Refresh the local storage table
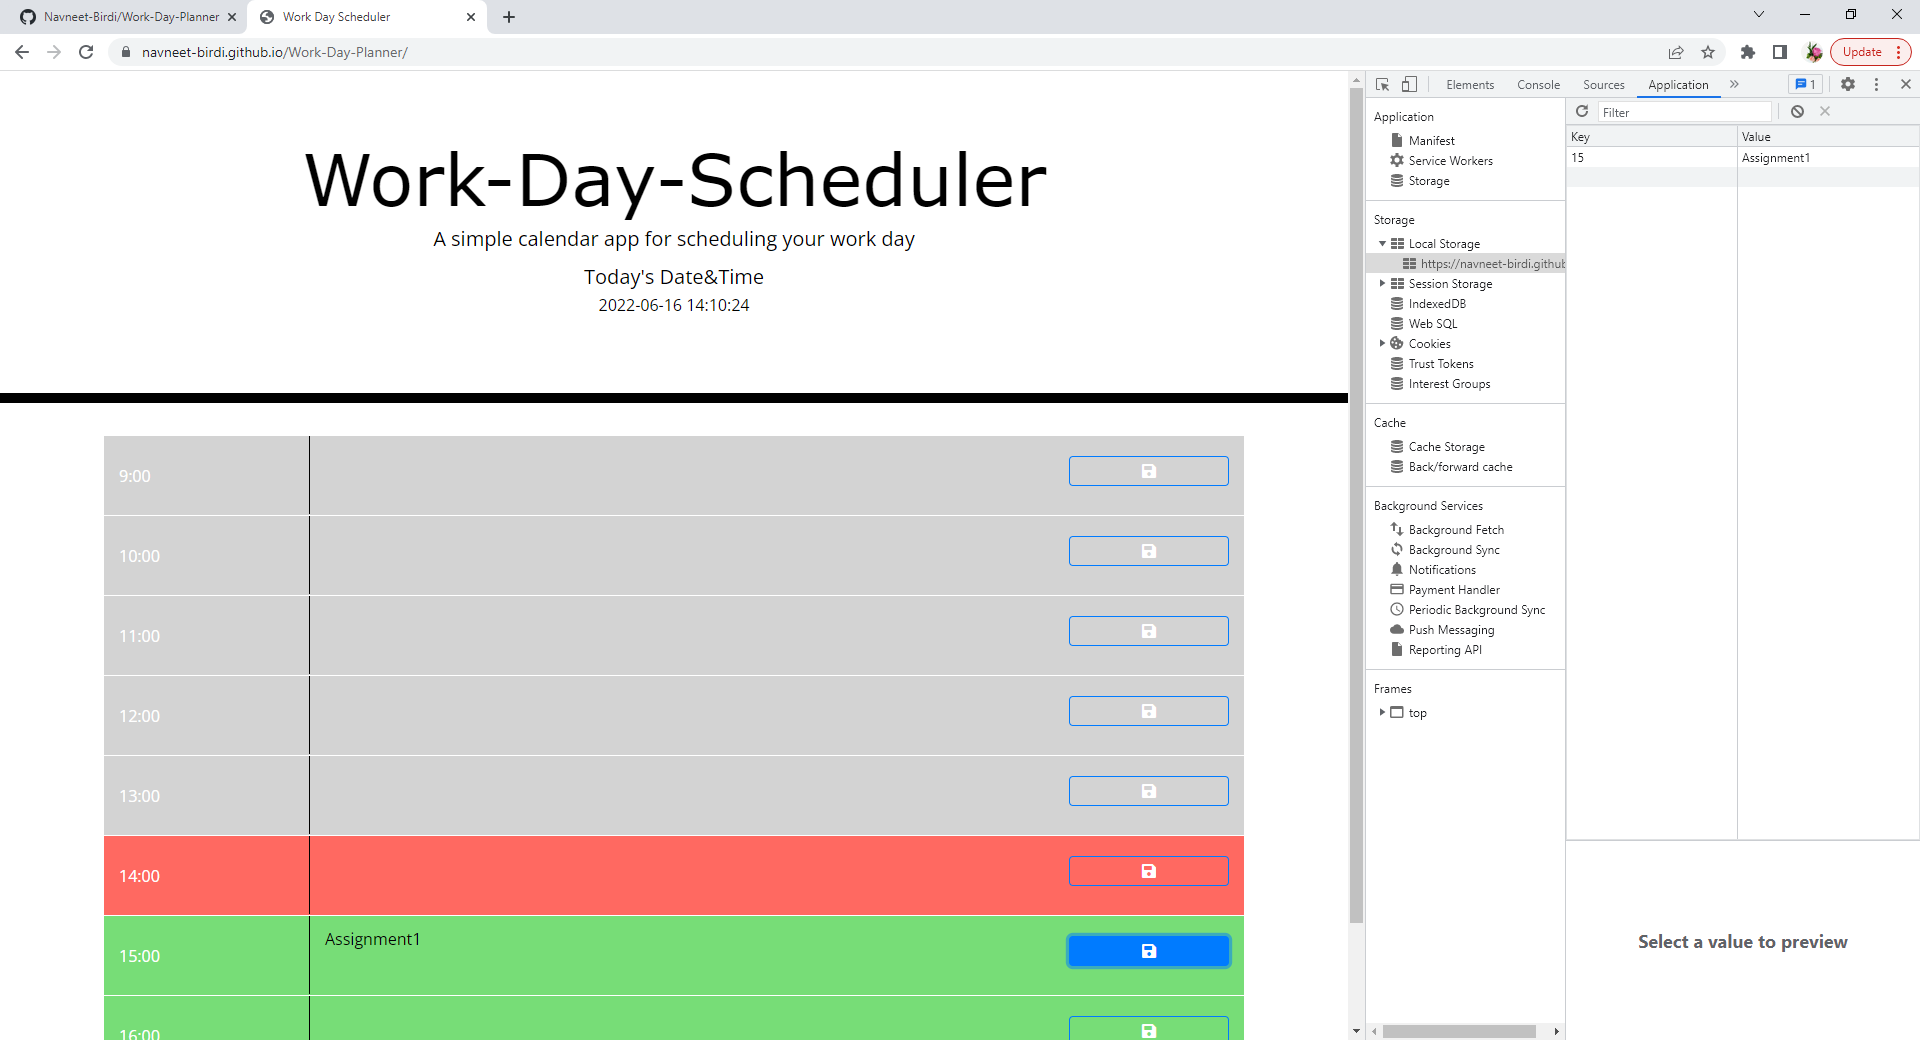1920x1040 pixels. point(1582,112)
